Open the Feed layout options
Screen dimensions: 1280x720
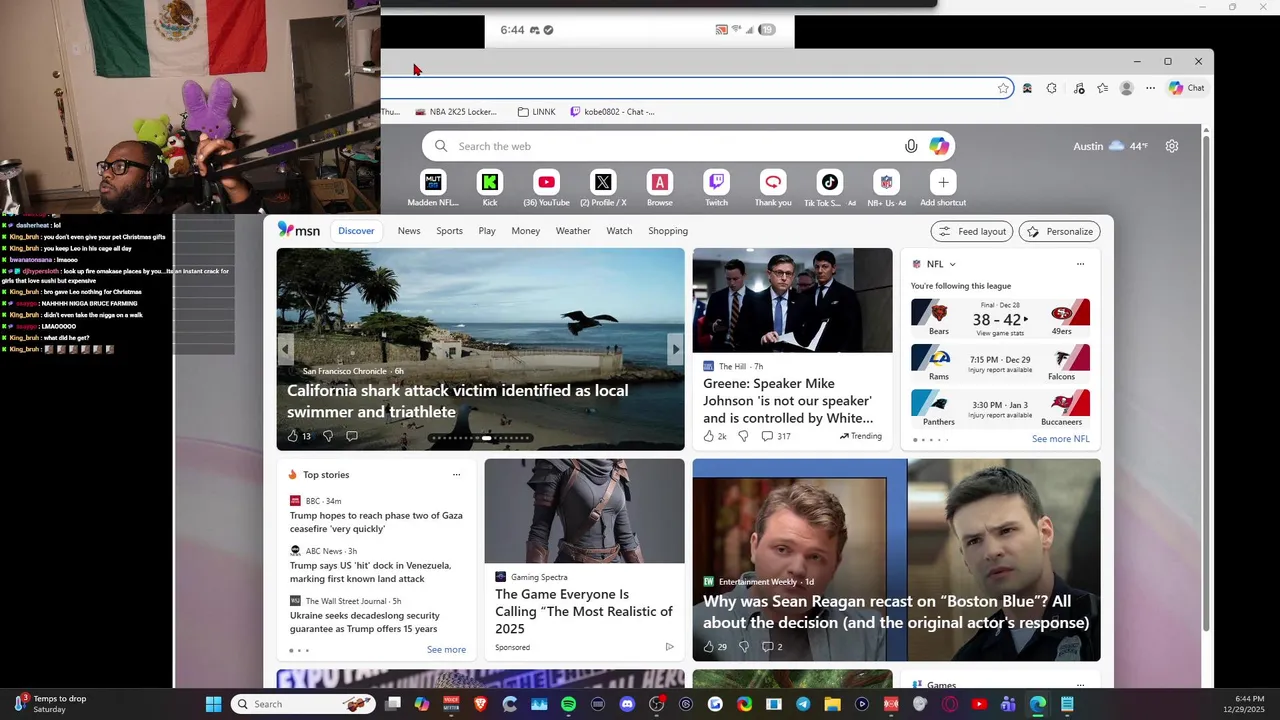(972, 231)
